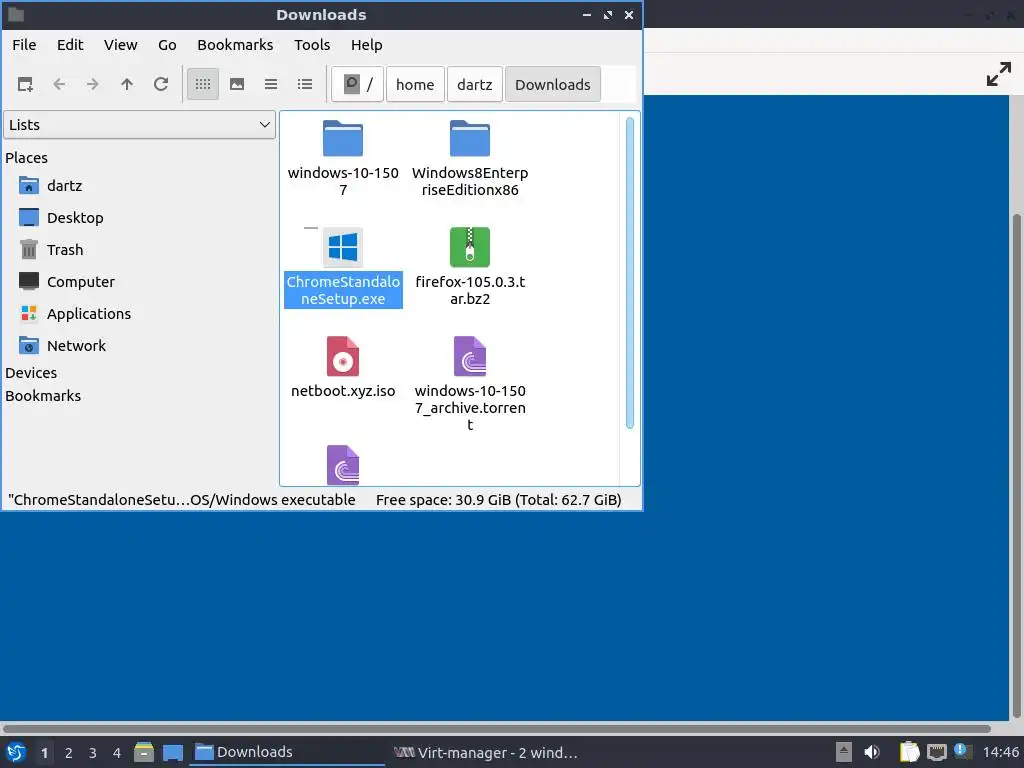Screen dimensions: 1024x768
Task: Select the windows-10-1507_archive.torrent file icon
Action: point(470,357)
